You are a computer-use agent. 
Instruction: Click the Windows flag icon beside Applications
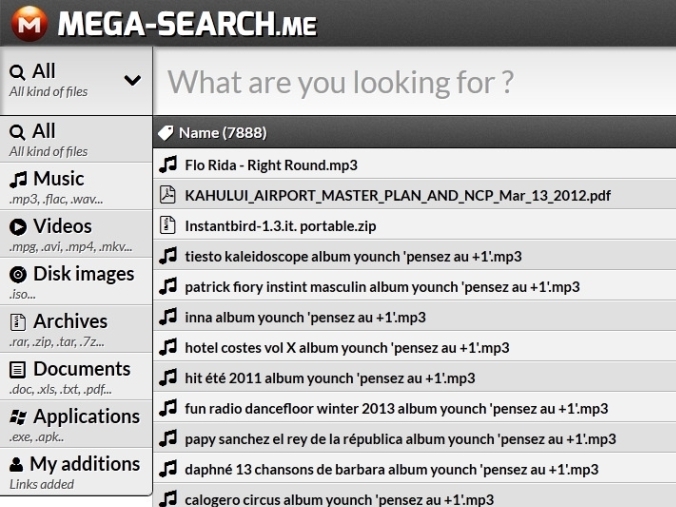click(18, 417)
